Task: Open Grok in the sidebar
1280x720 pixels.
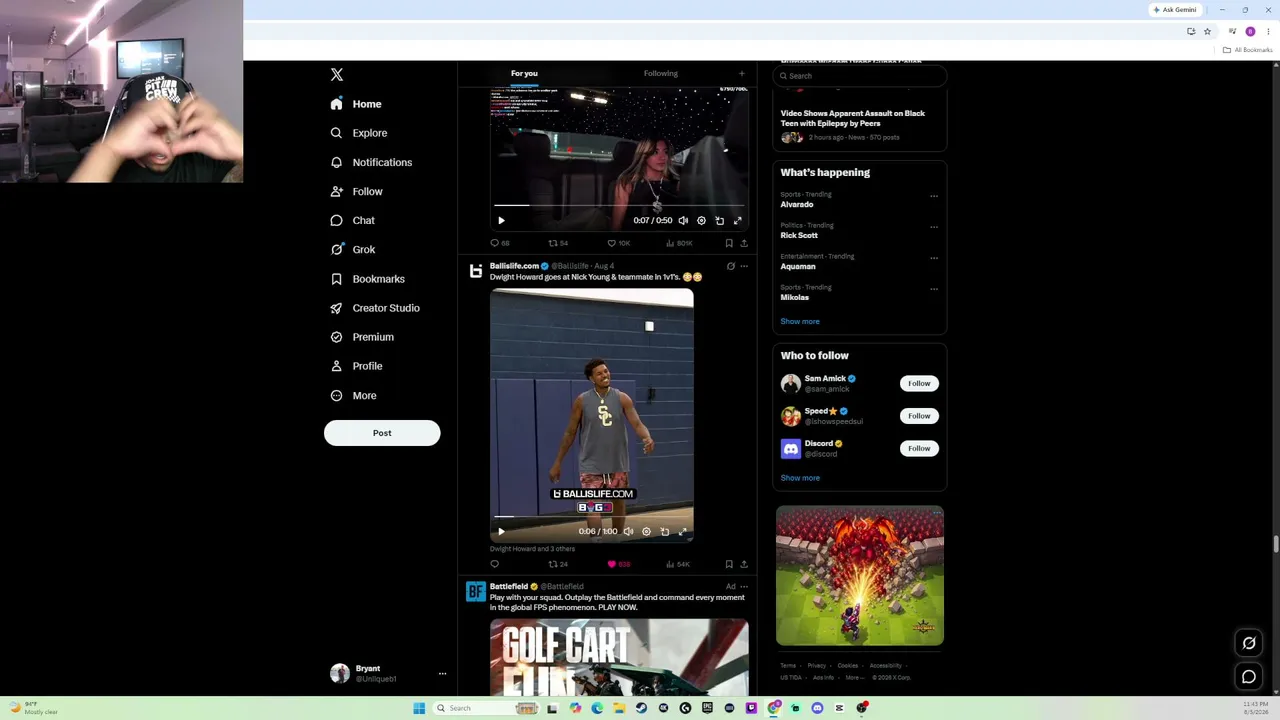Action: pyautogui.click(x=352, y=249)
